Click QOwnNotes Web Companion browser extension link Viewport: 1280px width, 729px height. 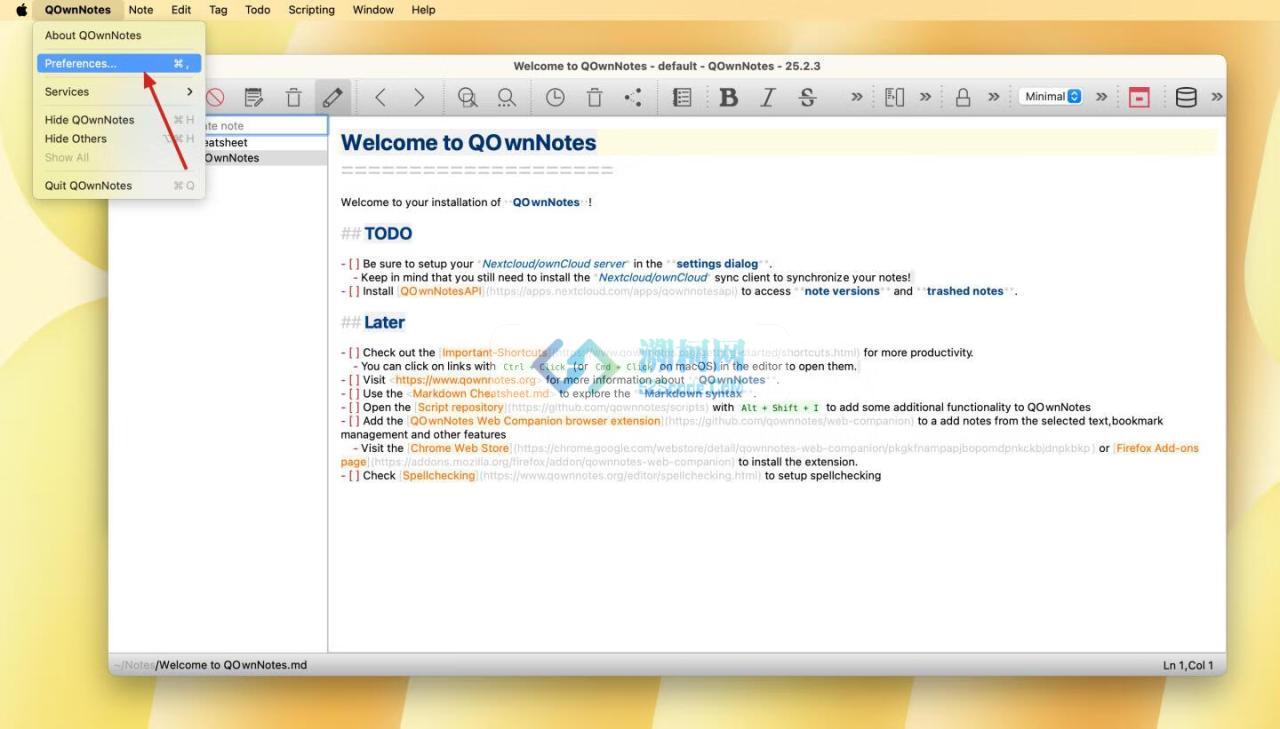535,421
